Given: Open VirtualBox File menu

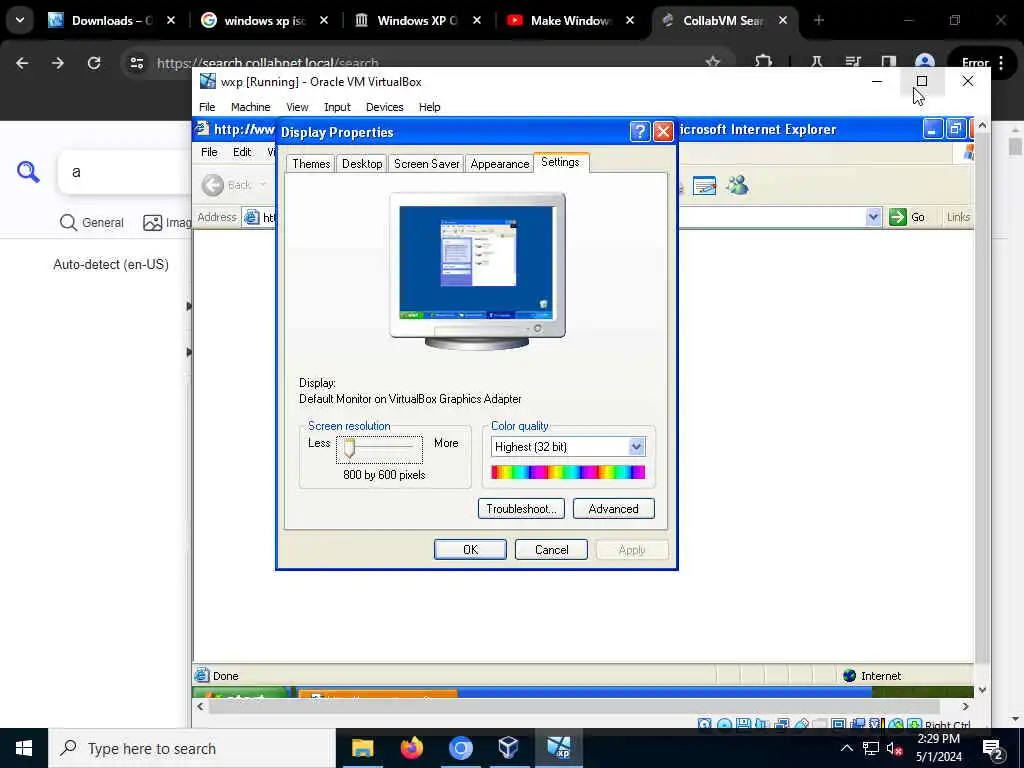Looking at the screenshot, I should [207, 107].
